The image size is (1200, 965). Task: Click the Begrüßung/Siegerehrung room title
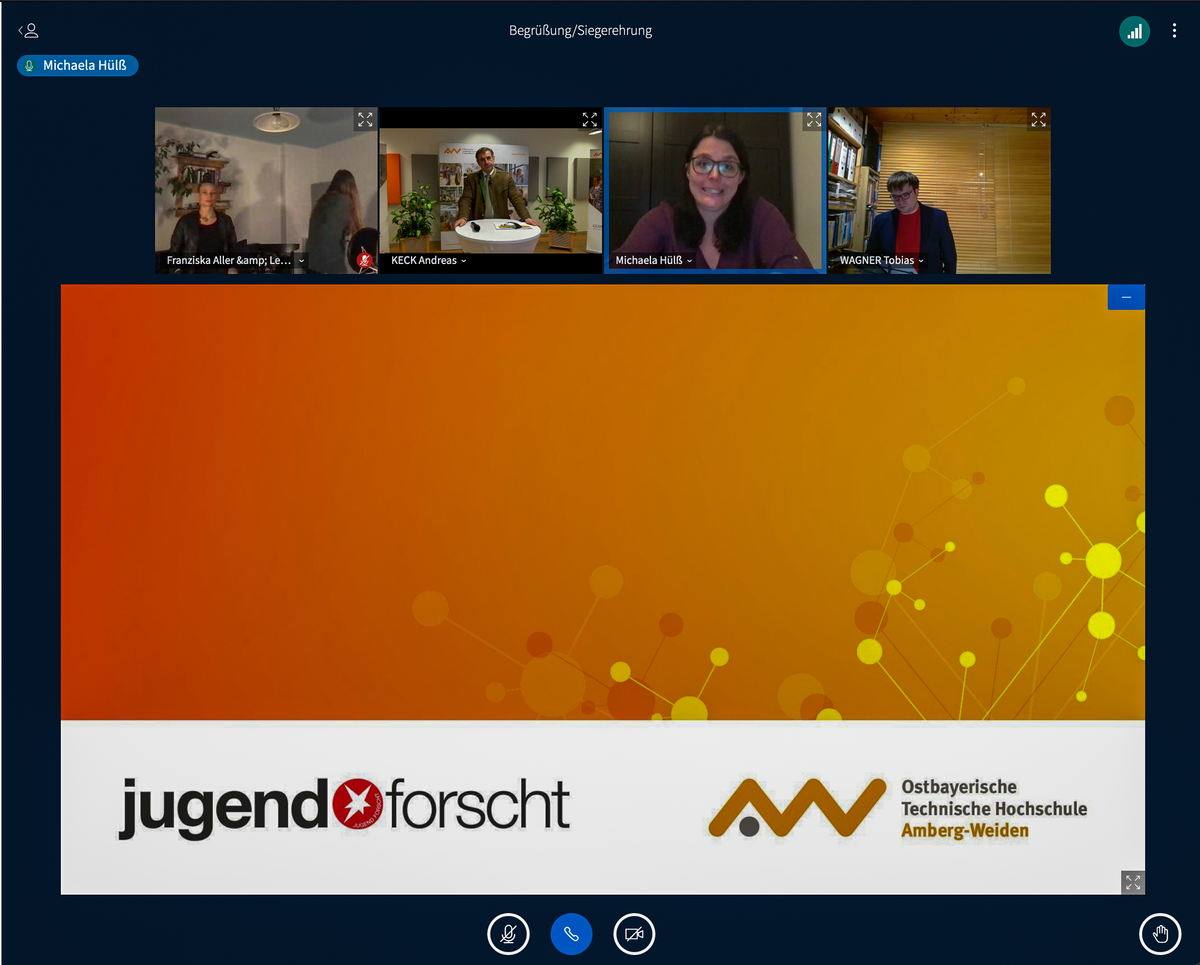coord(580,31)
